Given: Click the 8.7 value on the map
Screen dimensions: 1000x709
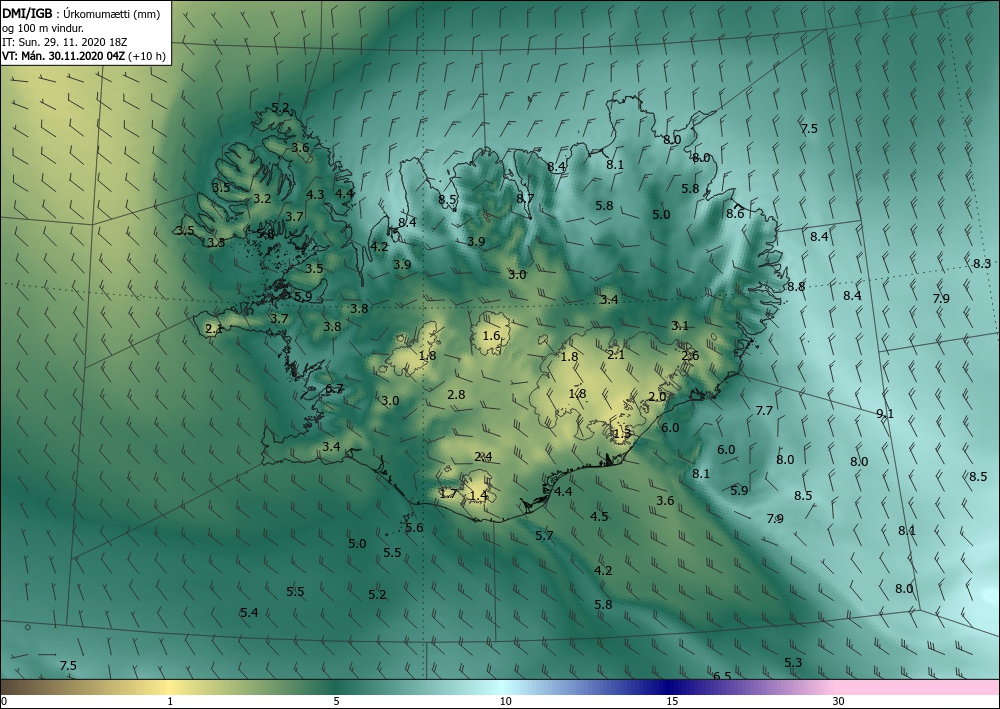Looking at the screenshot, I should point(525,198).
